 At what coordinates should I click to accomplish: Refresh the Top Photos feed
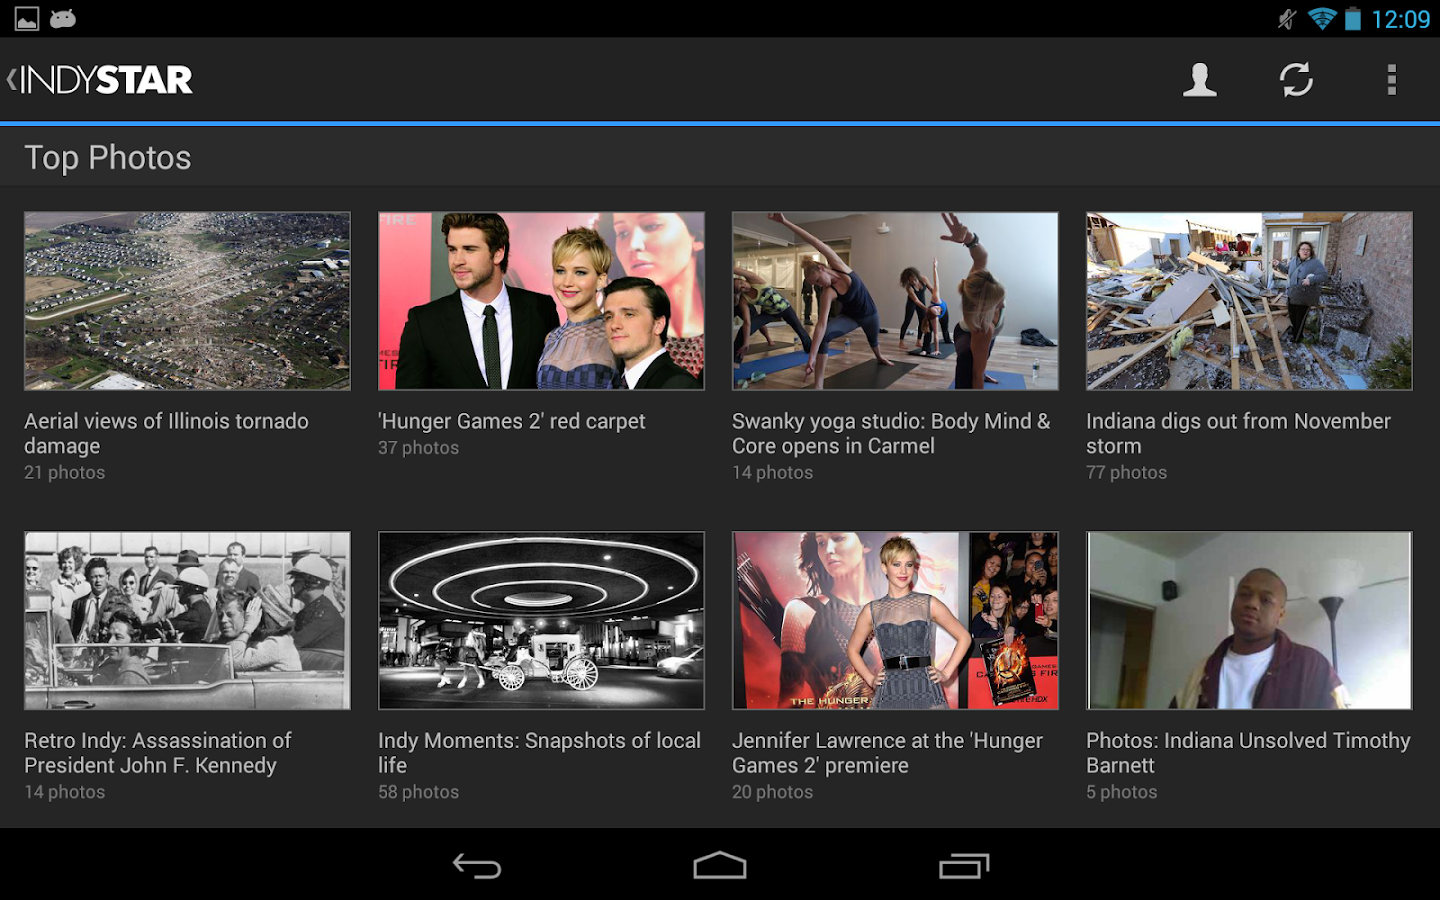click(1296, 79)
